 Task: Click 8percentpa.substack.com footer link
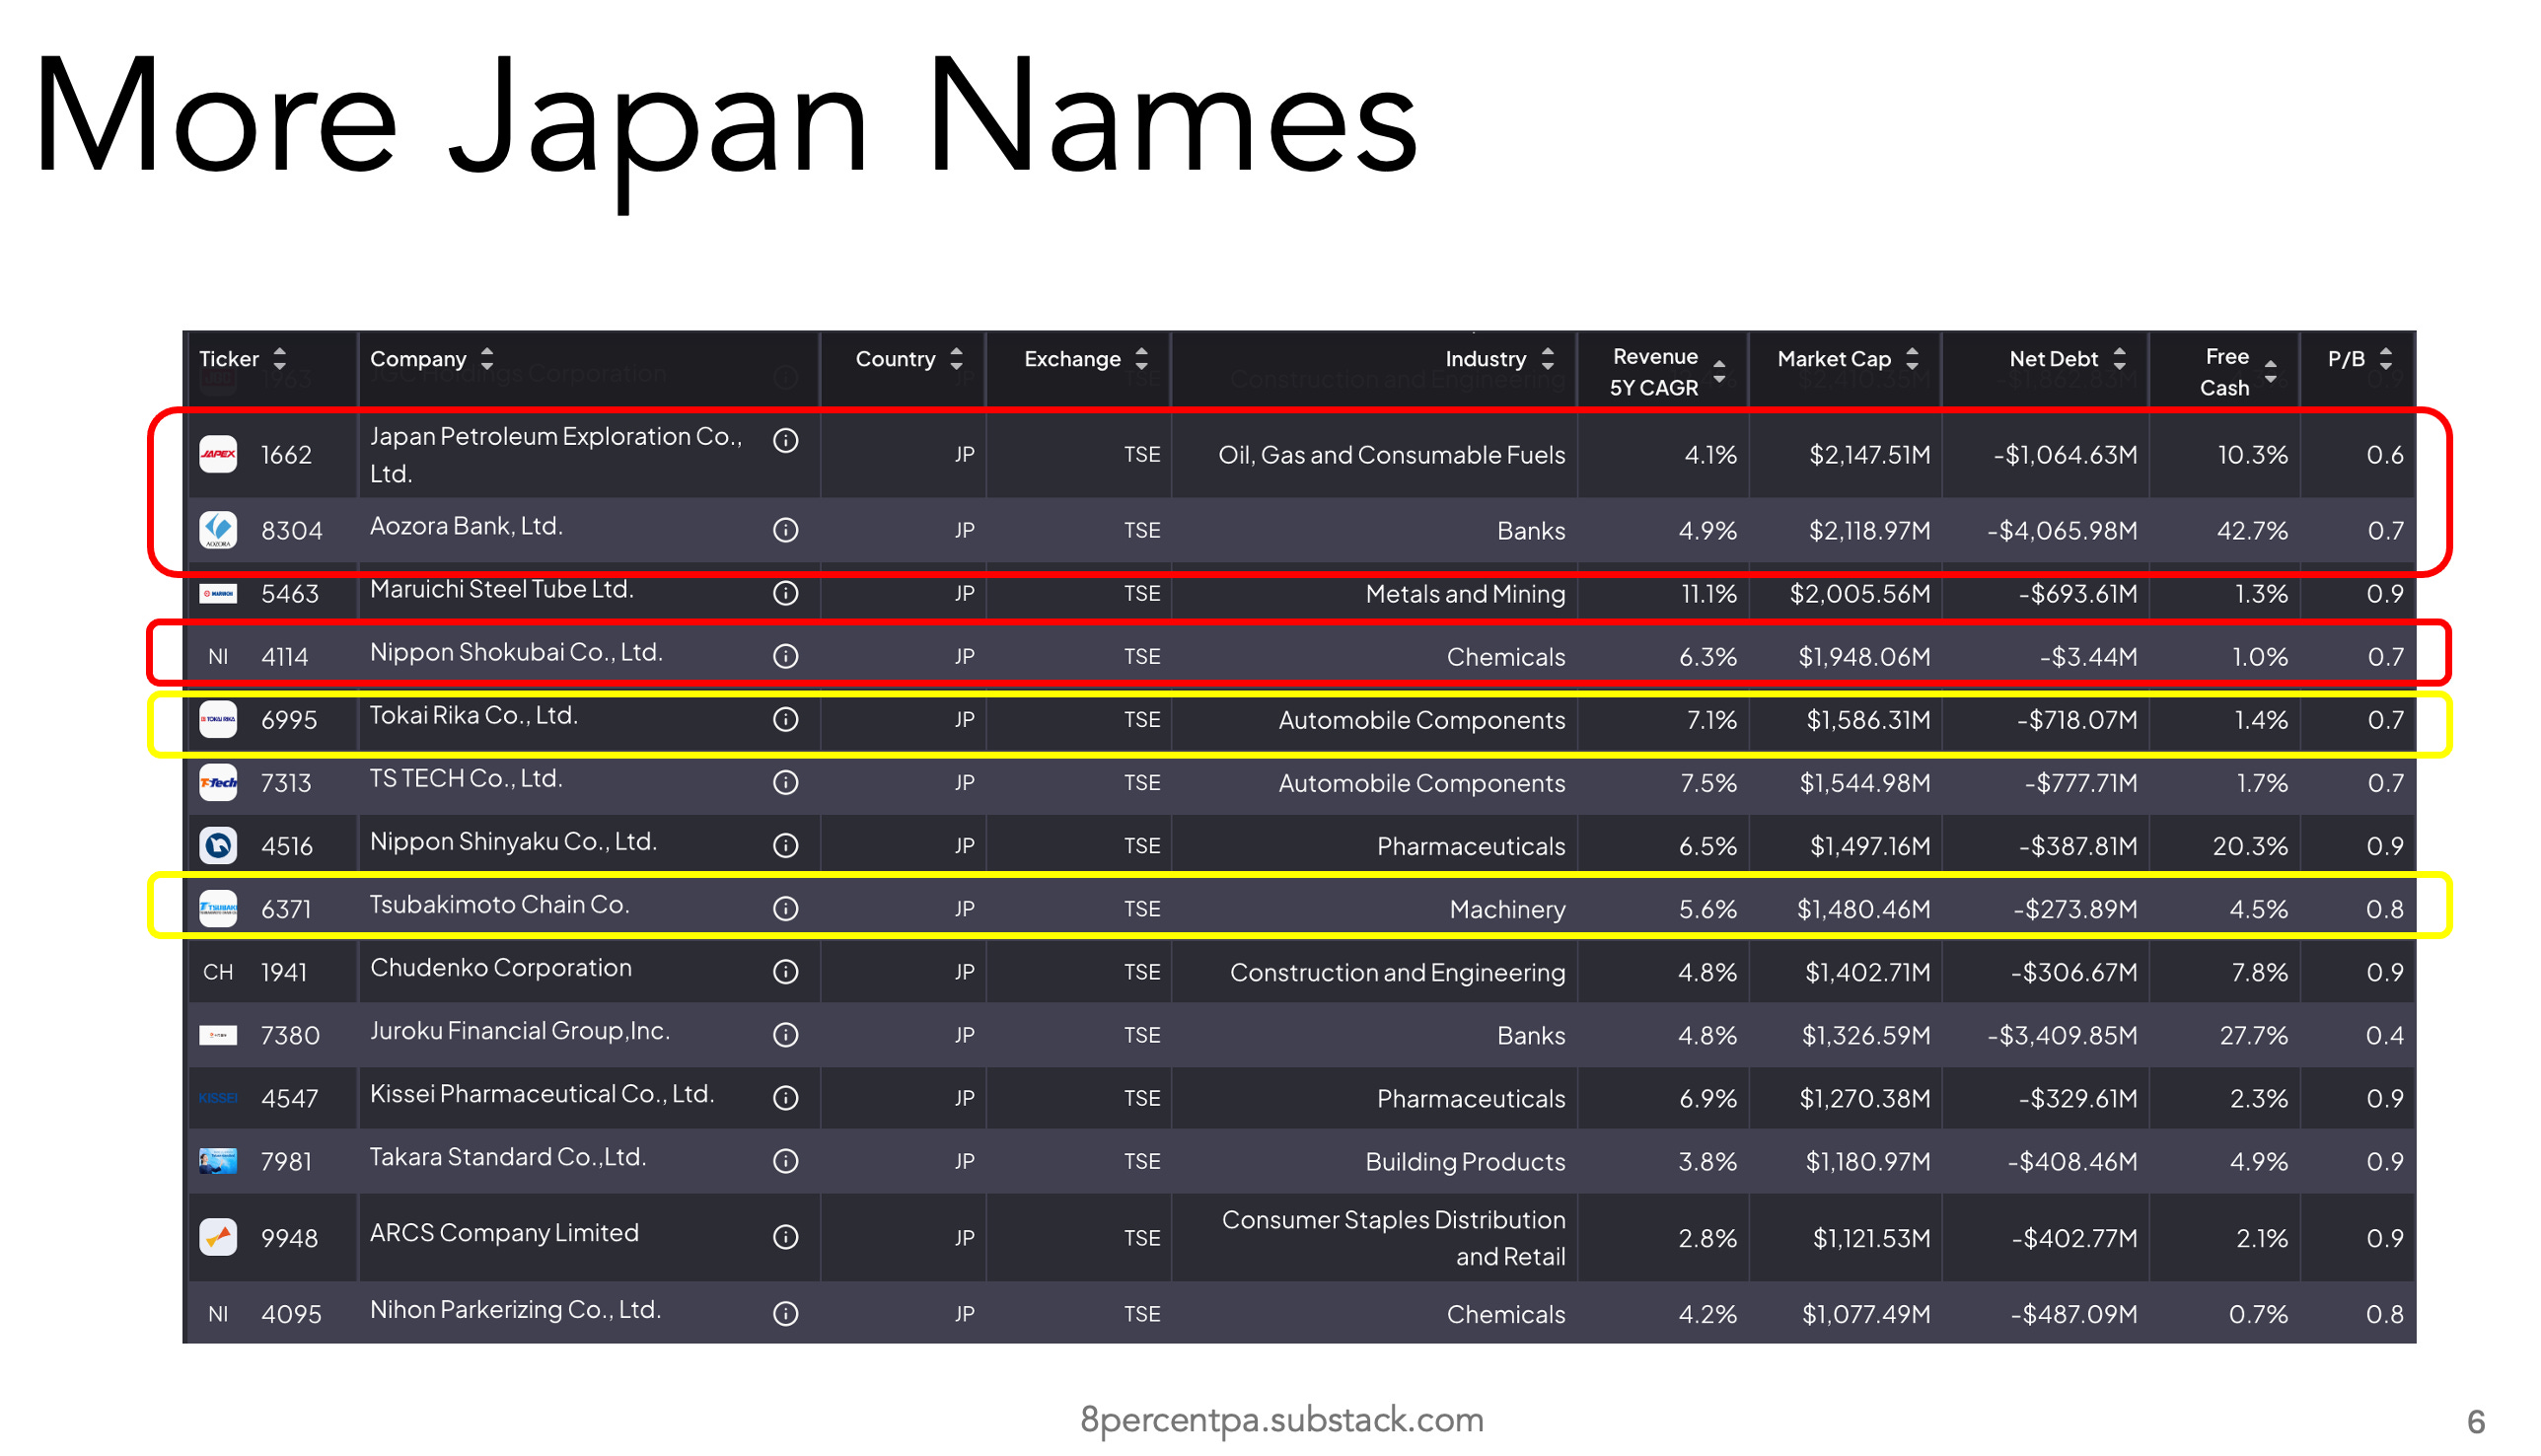(x=1281, y=1420)
